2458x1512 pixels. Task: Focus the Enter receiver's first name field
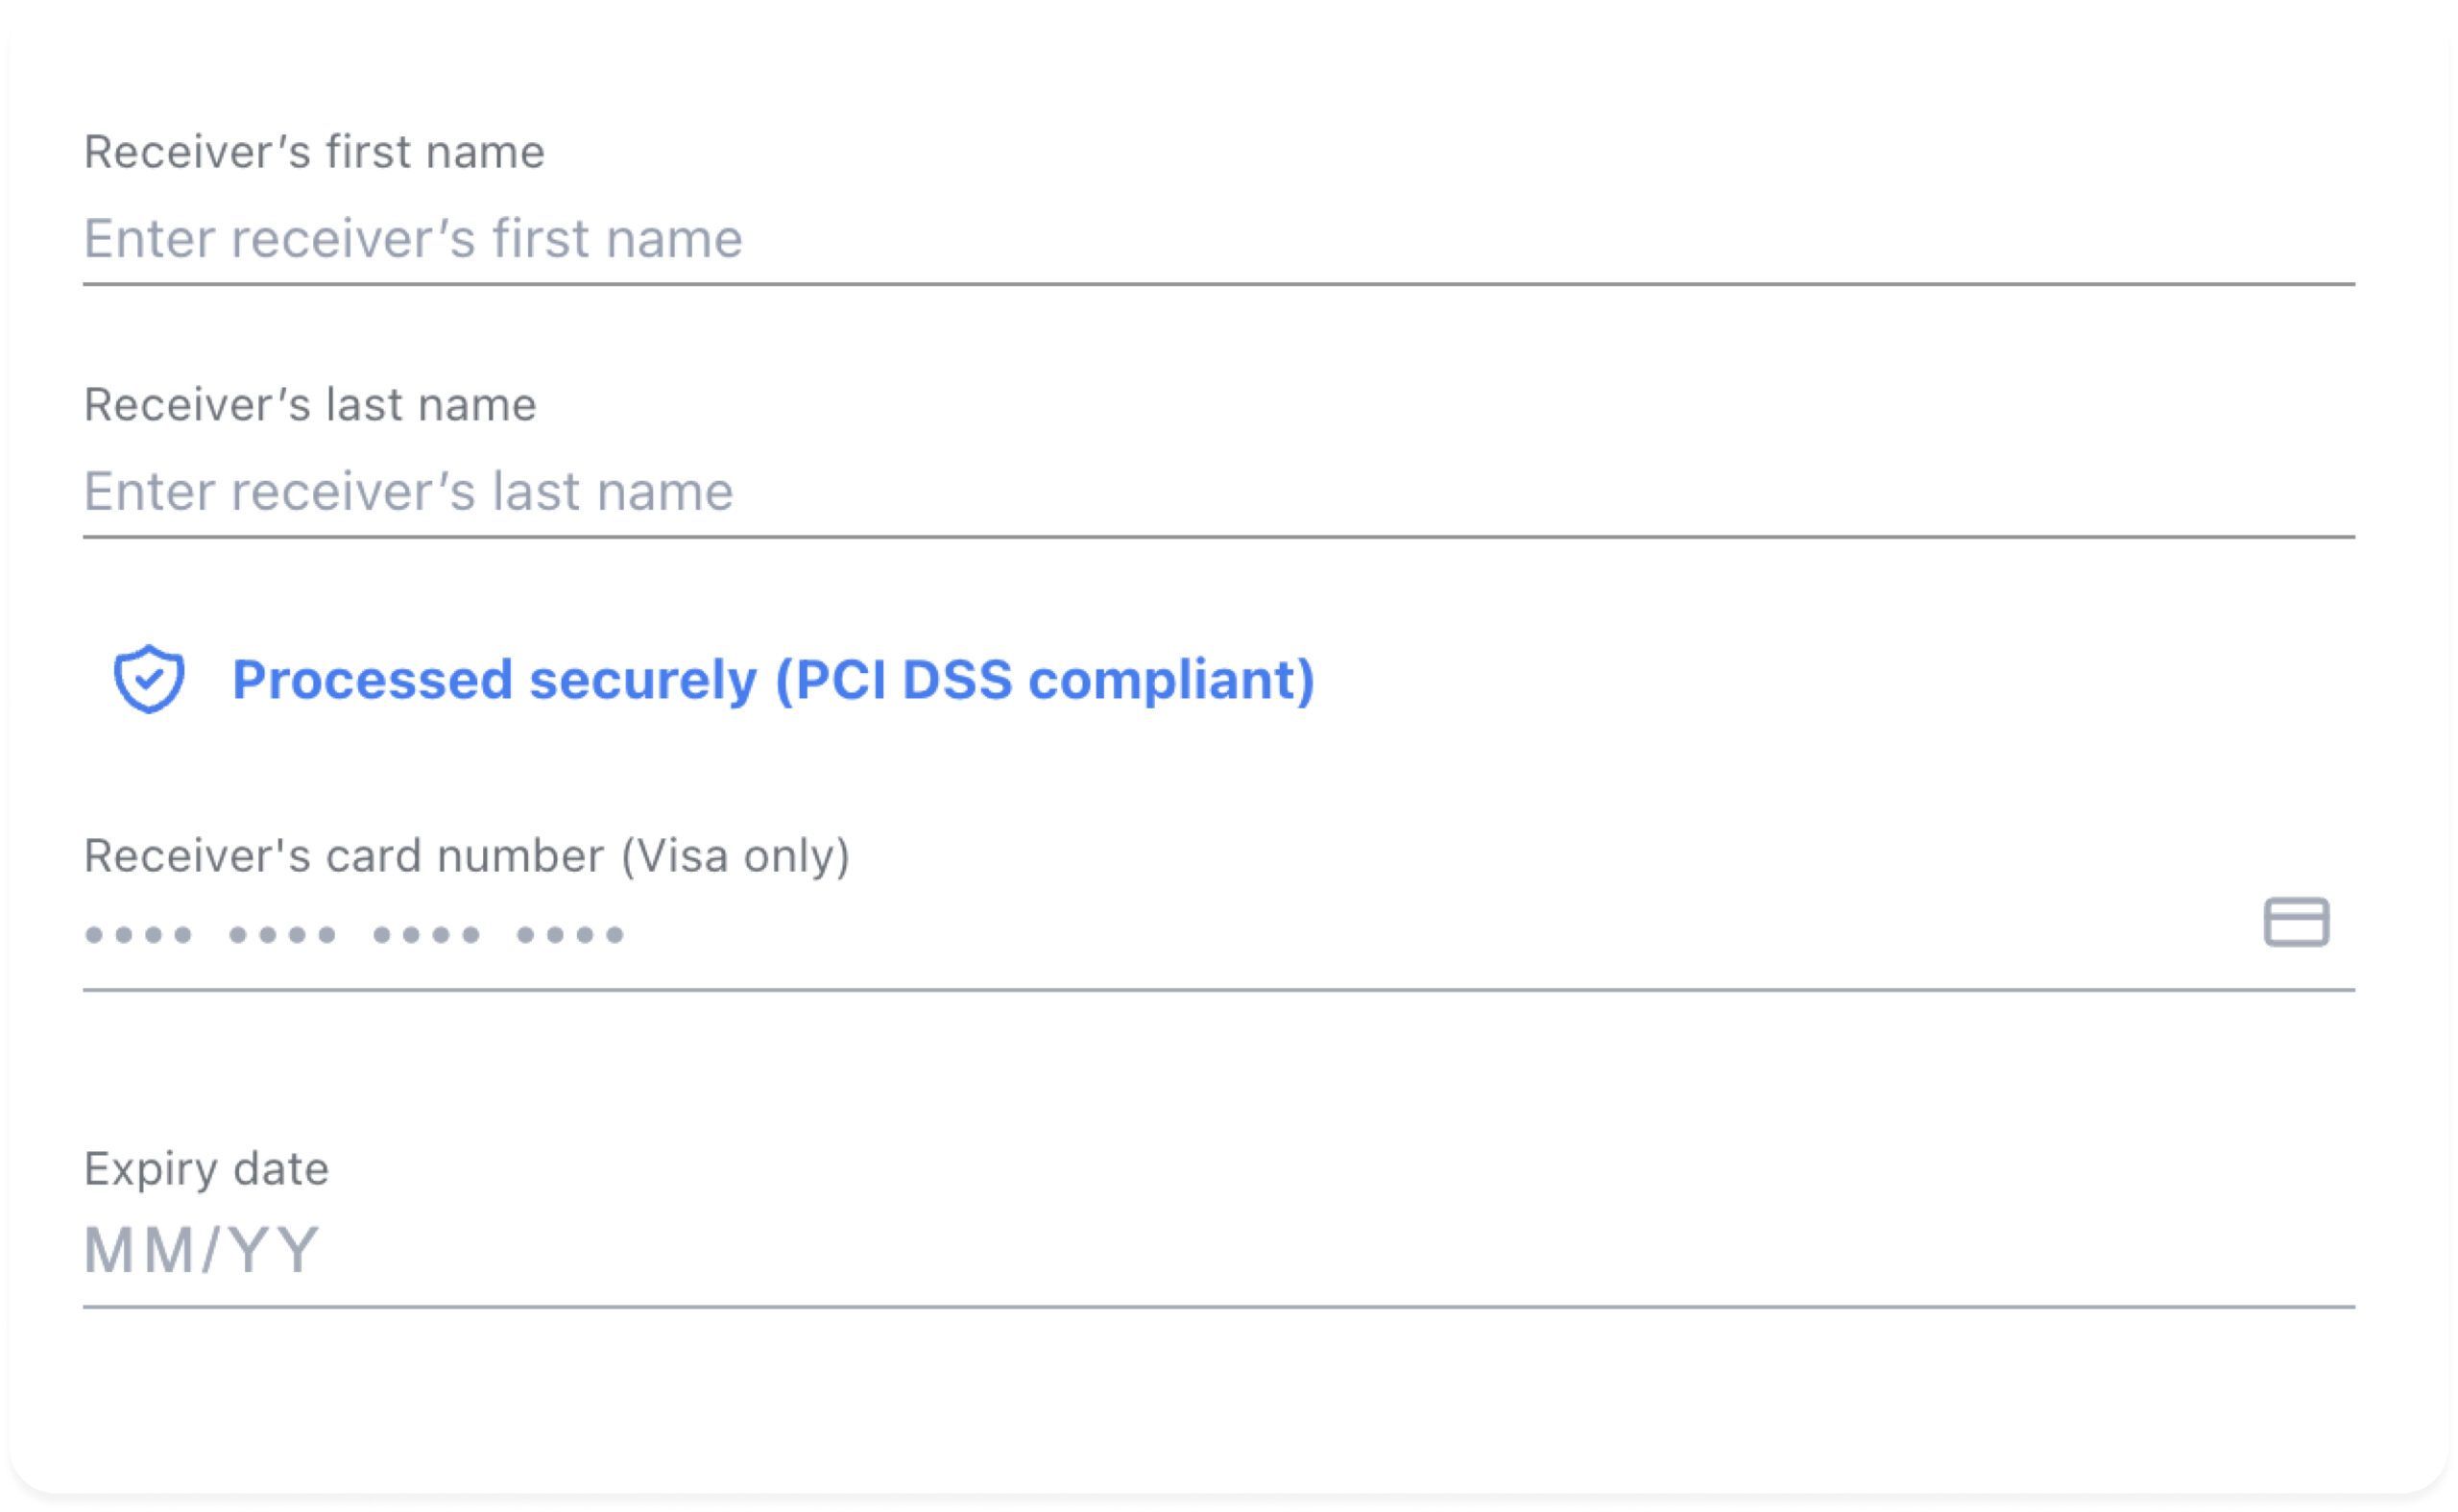point(1219,239)
